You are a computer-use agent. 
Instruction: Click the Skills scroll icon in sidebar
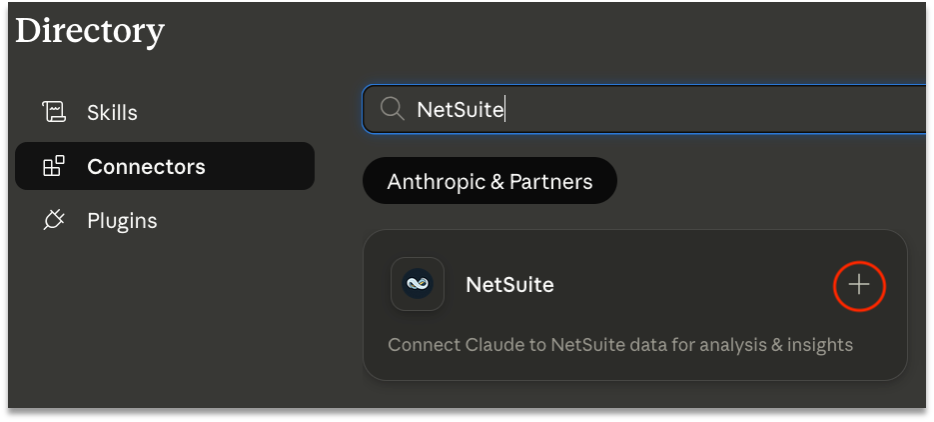pos(54,112)
